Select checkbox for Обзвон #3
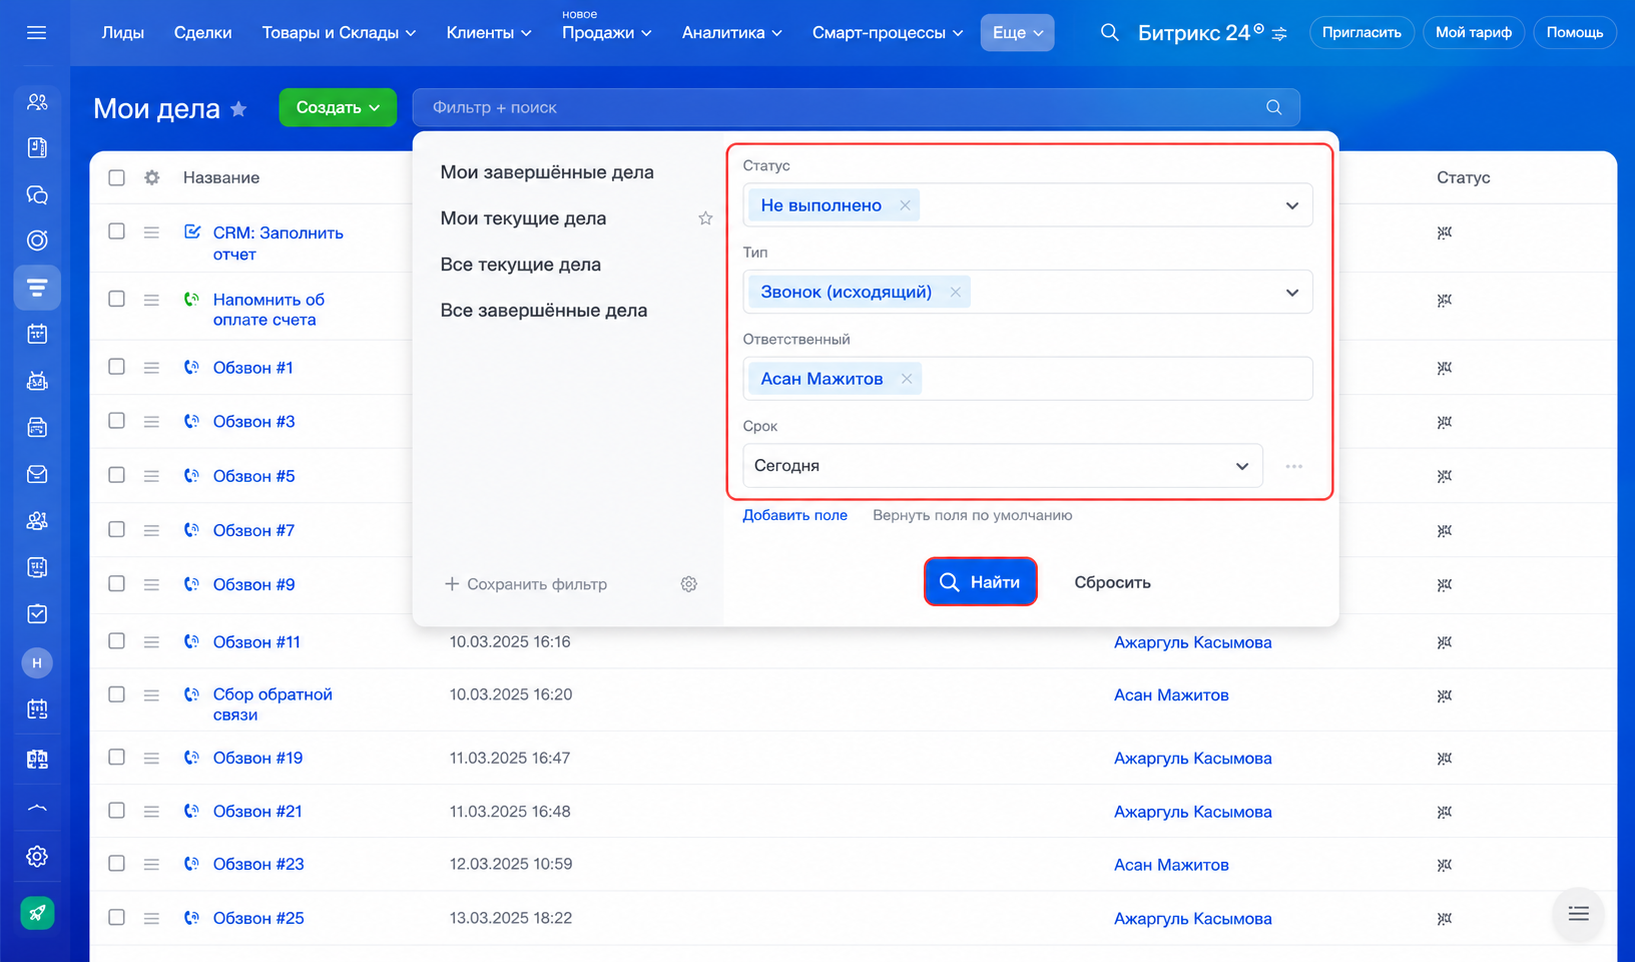Viewport: 1635px width, 962px height. [x=117, y=421]
